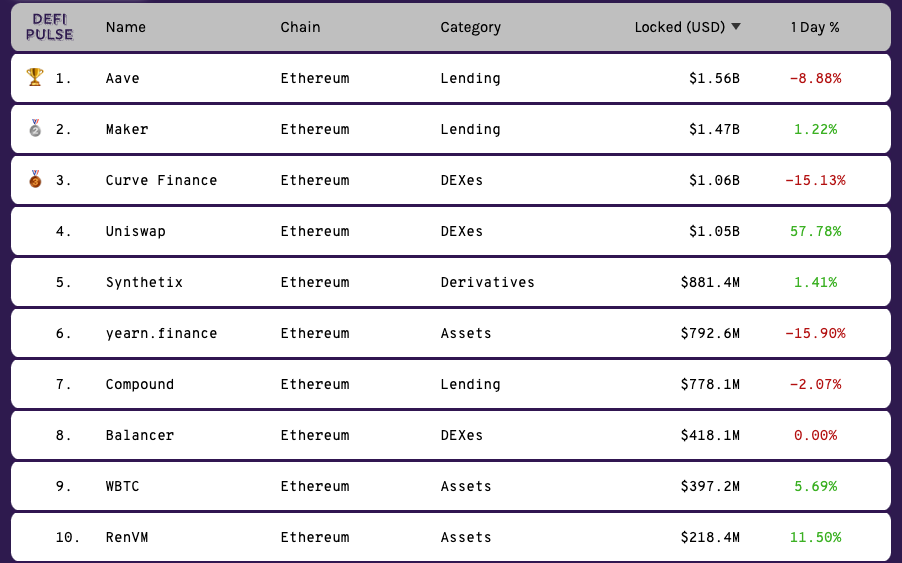Click the silver medal icon beside Maker

point(35,128)
